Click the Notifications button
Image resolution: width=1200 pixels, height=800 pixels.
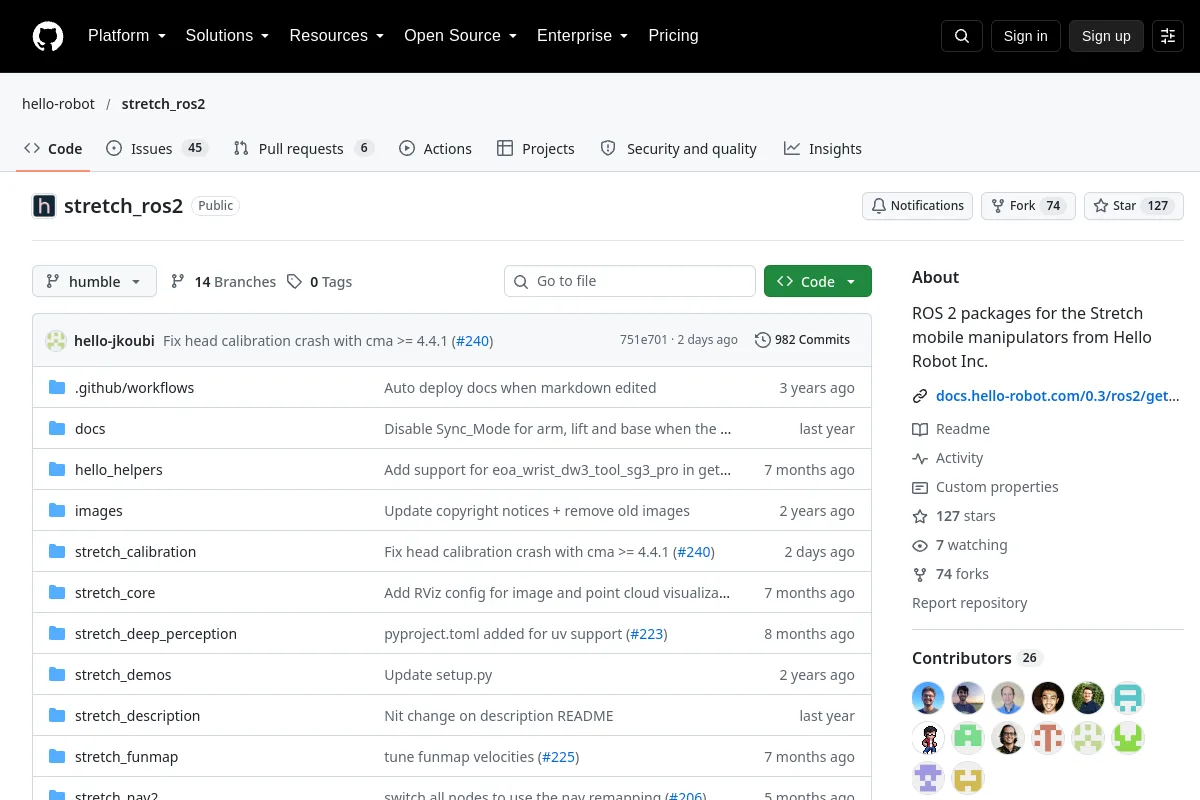pos(918,206)
